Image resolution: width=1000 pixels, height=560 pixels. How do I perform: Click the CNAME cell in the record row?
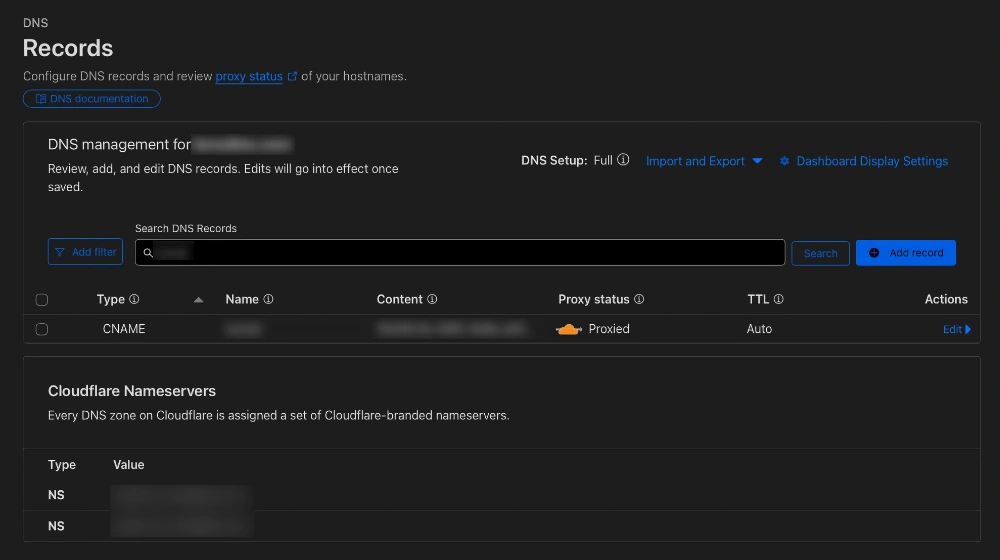coord(124,328)
